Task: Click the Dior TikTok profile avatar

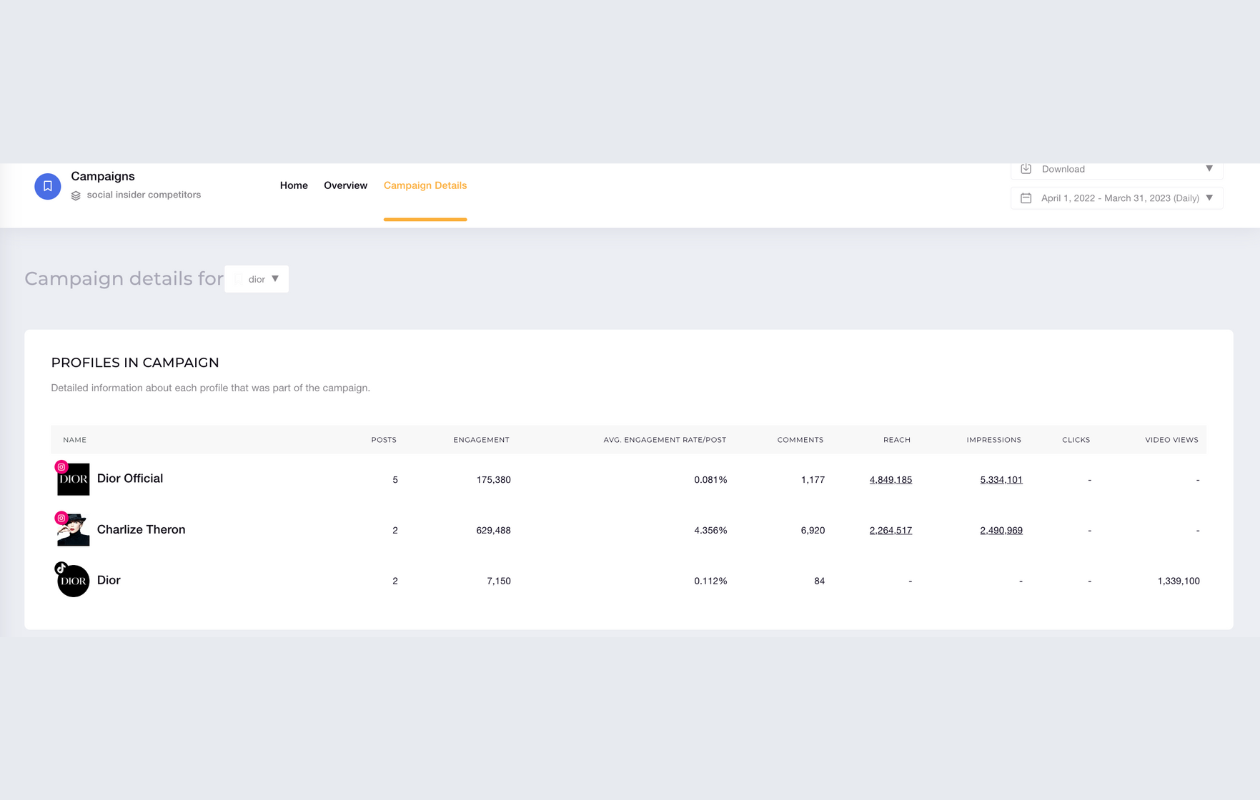Action: (73, 581)
